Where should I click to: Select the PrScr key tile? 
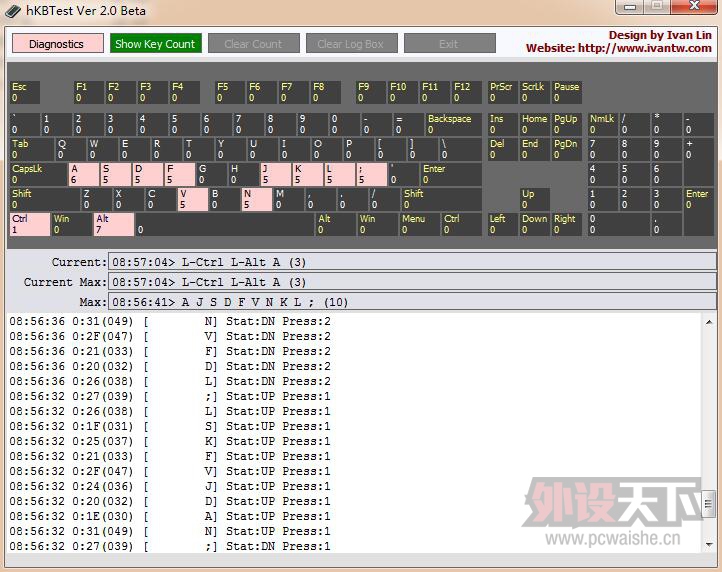(x=502, y=93)
